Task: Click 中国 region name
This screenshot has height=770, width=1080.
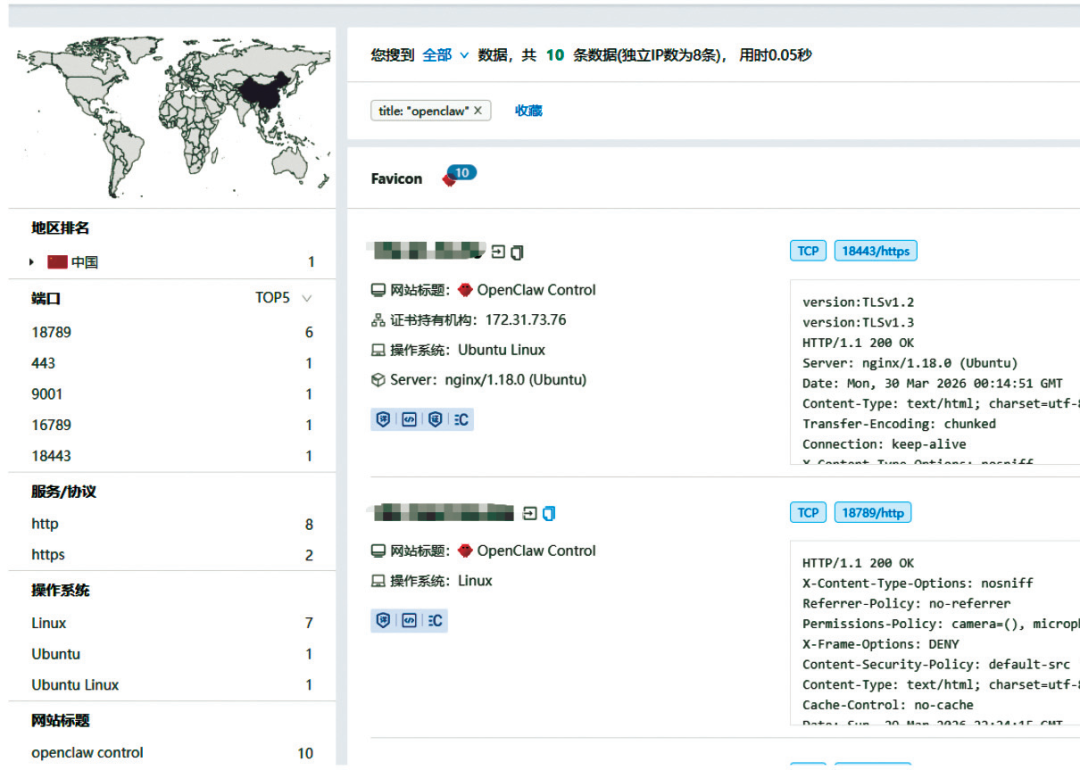Action: [85, 262]
